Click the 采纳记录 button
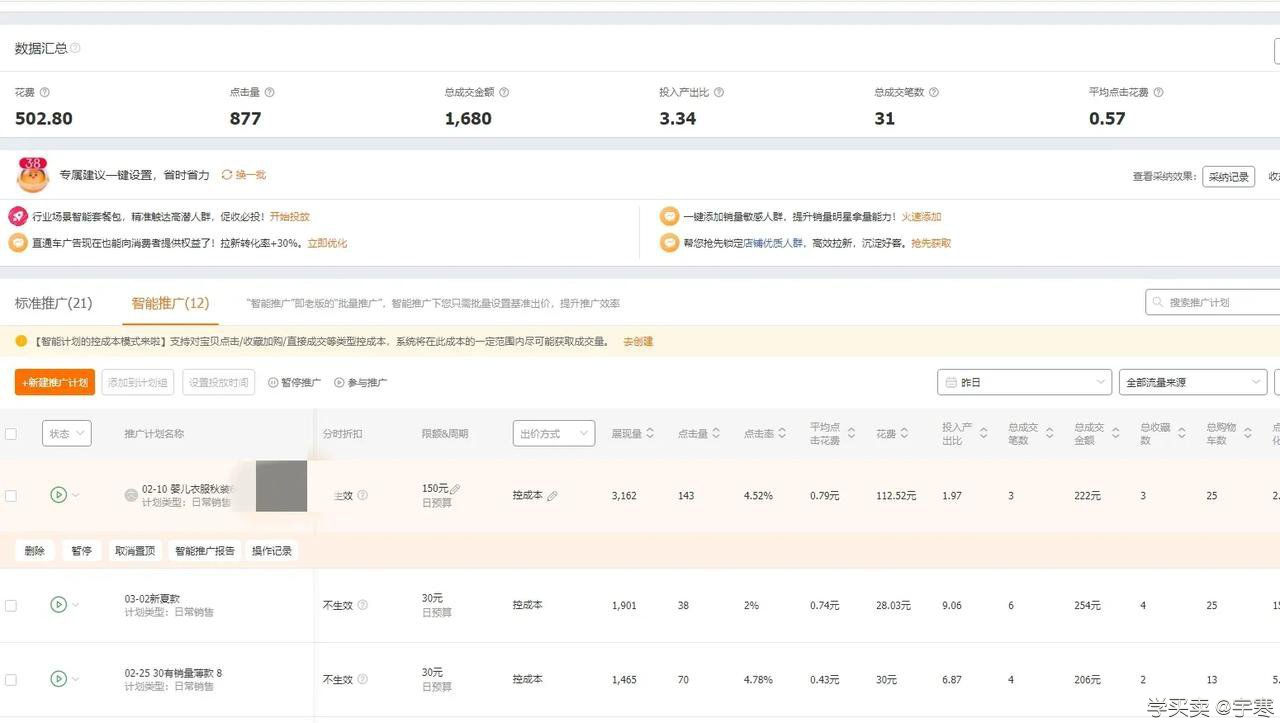 (x=1228, y=177)
